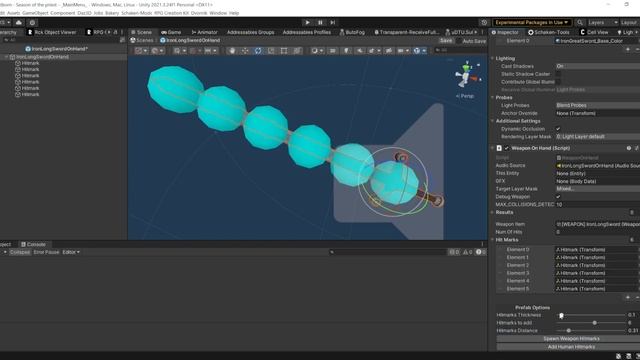Viewport: 640px width, 360px height.
Task: Click the Scenes breadcrumb link
Action: [x=142, y=40]
